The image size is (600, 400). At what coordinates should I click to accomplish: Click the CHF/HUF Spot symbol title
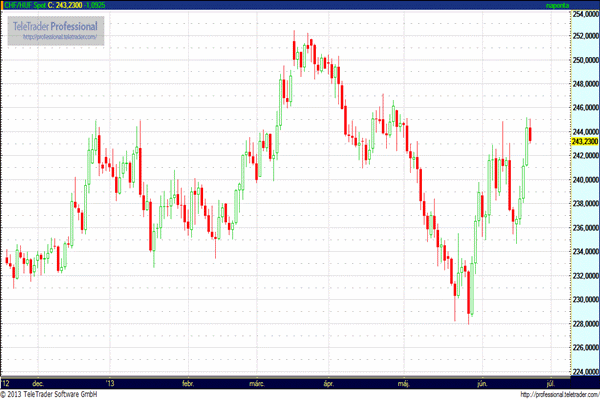click(x=27, y=6)
